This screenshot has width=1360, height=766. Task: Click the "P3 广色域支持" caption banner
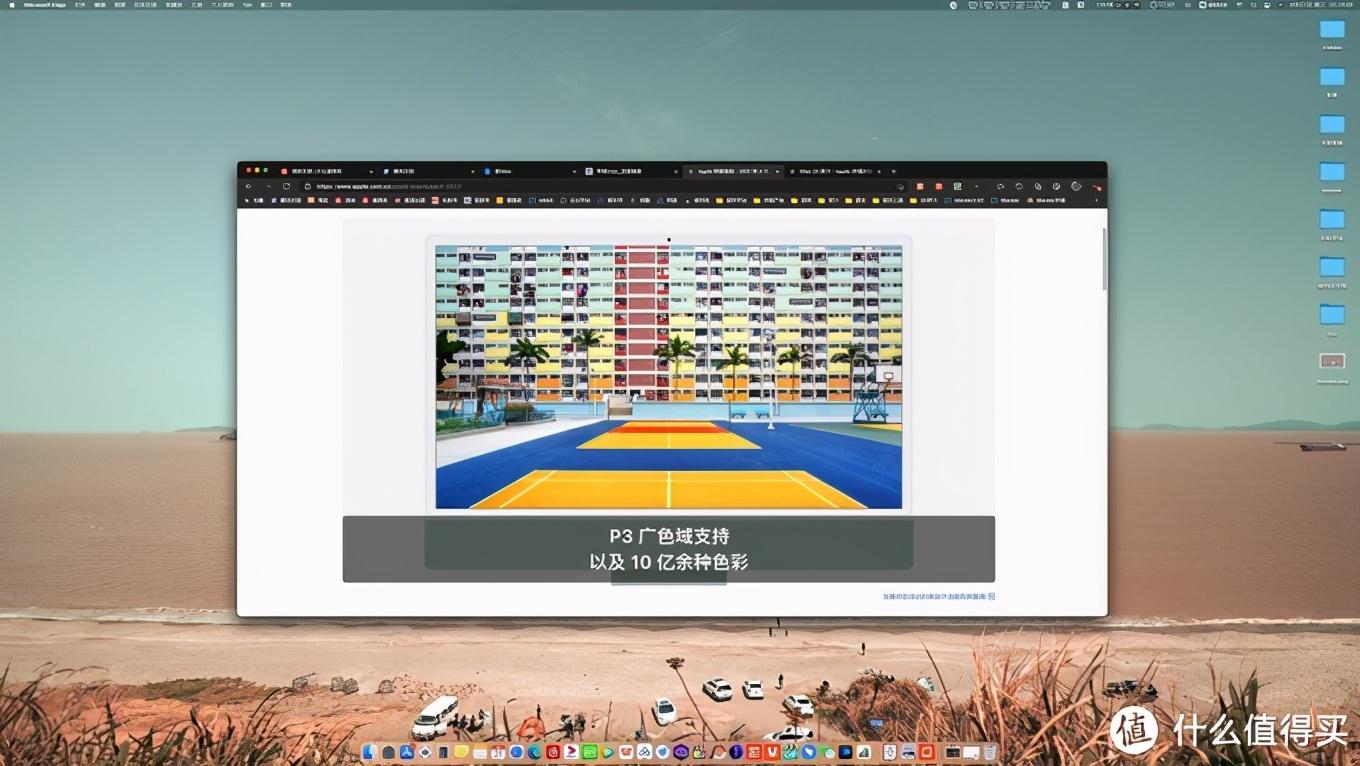[x=668, y=548]
